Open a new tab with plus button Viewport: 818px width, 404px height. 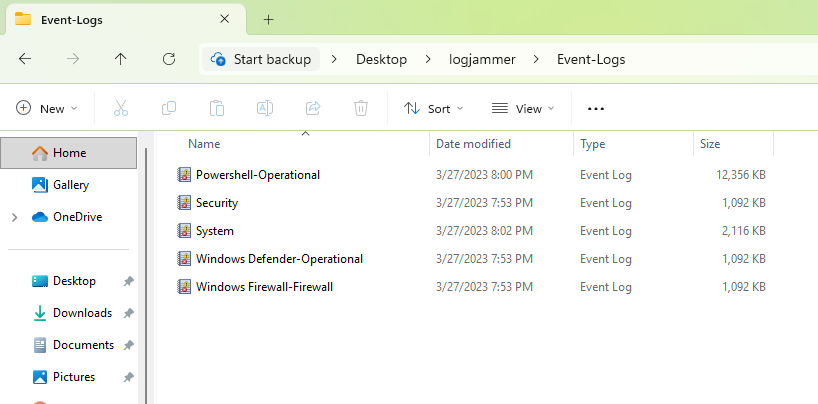coord(268,20)
